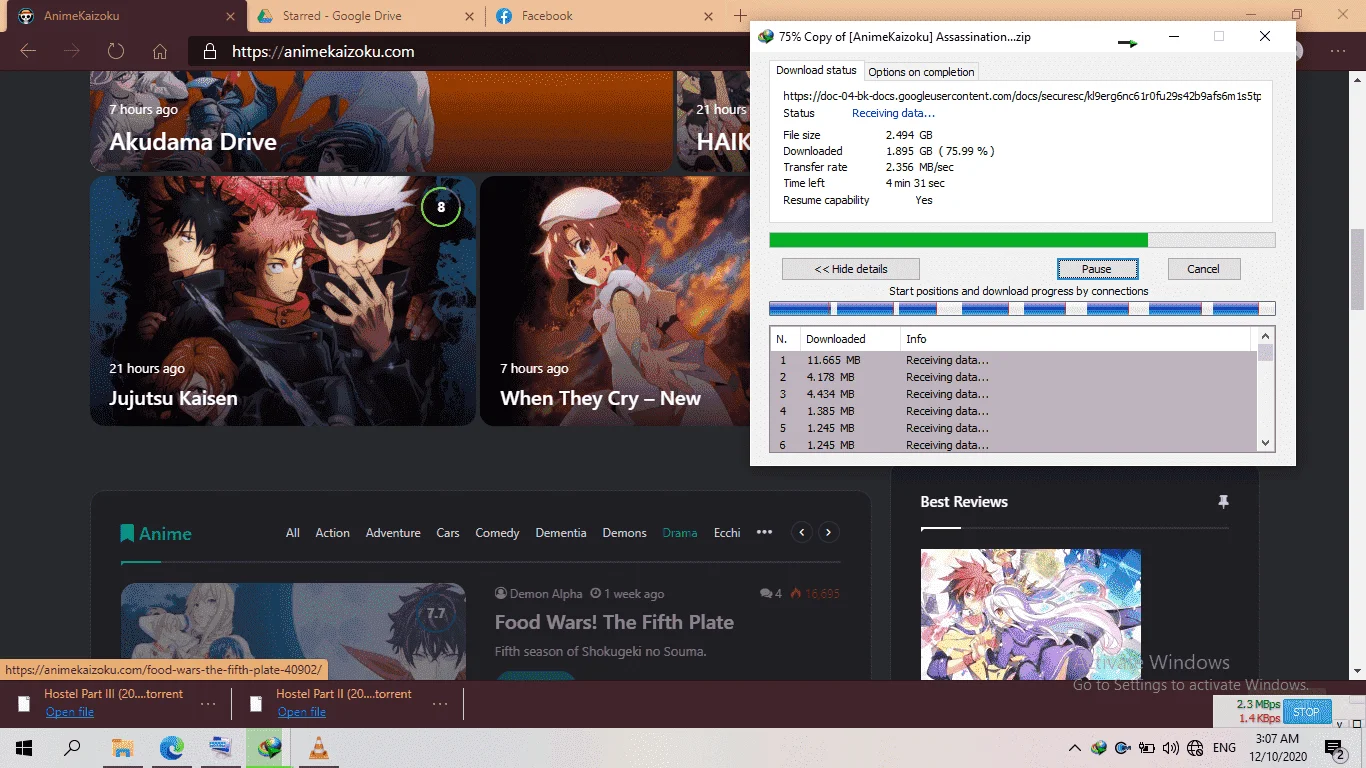The image size is (1366, 768).
Task: Open taskbar search
Action: coord(72,748)
